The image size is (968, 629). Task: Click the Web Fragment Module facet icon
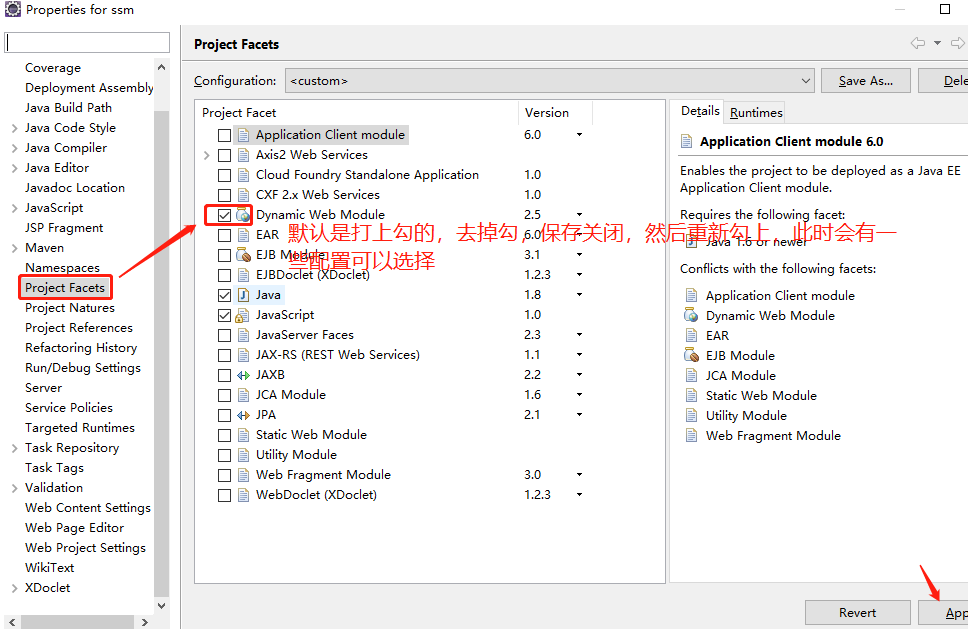[243, 475]
